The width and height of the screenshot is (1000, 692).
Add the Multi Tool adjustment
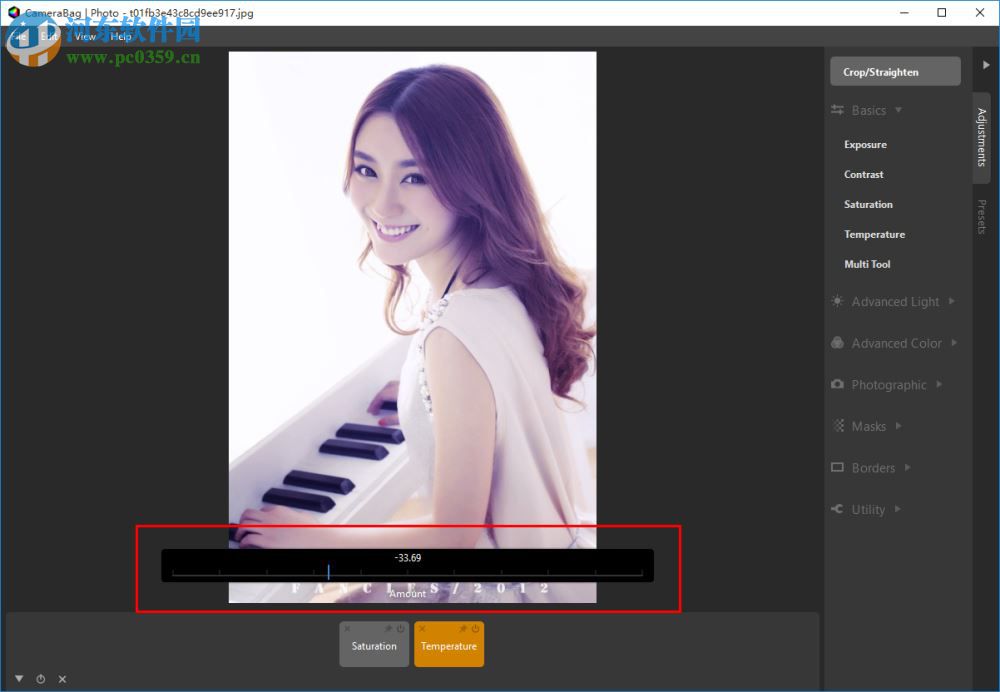(x=867, y=264)
